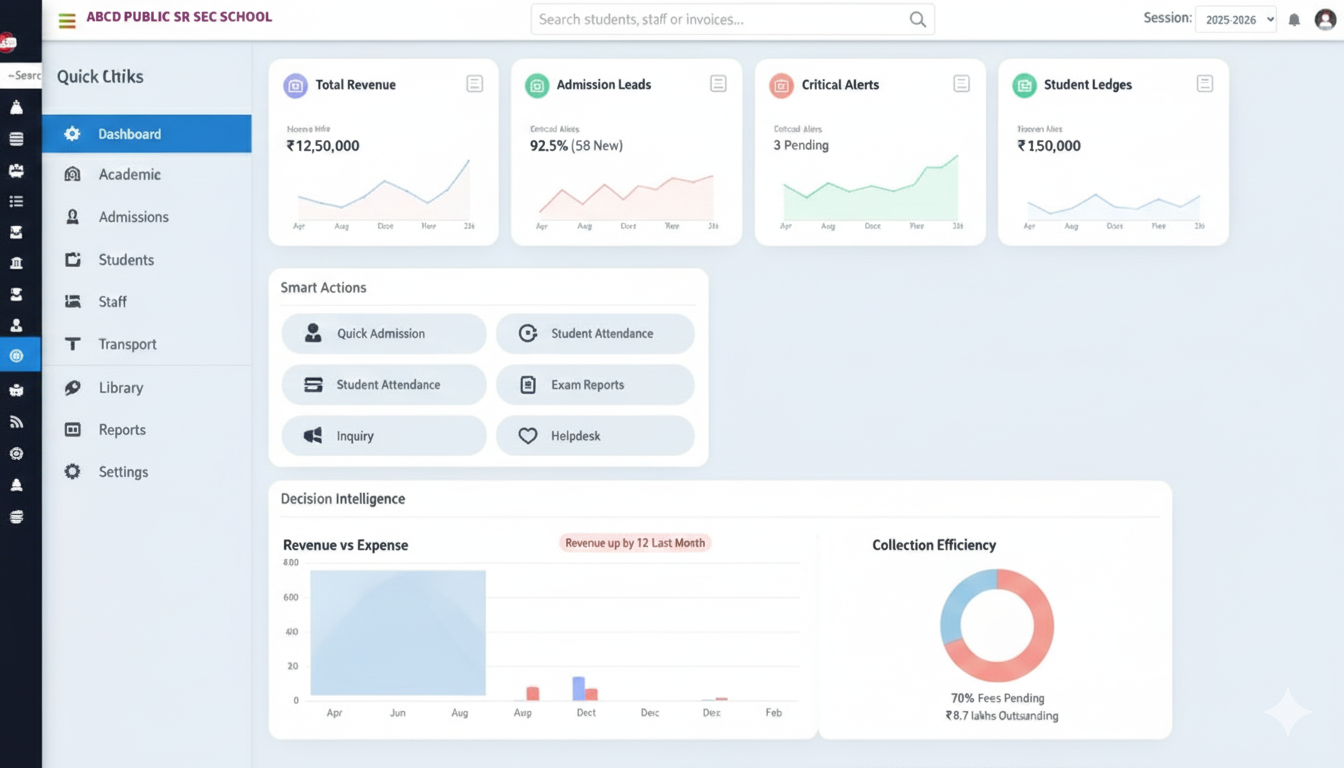
Task: Open Settings via the gear icon
Action: 72,471
